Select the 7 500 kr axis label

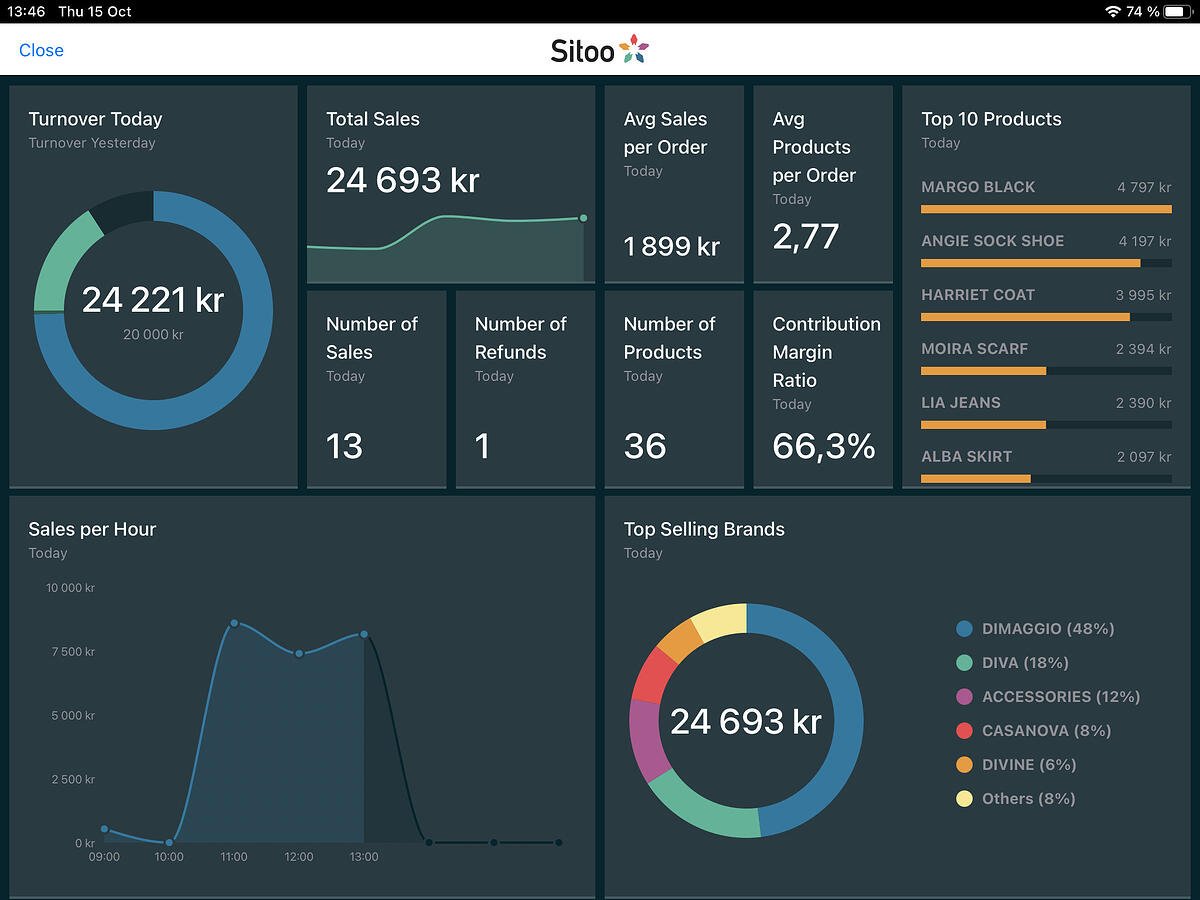click(73, 652)
